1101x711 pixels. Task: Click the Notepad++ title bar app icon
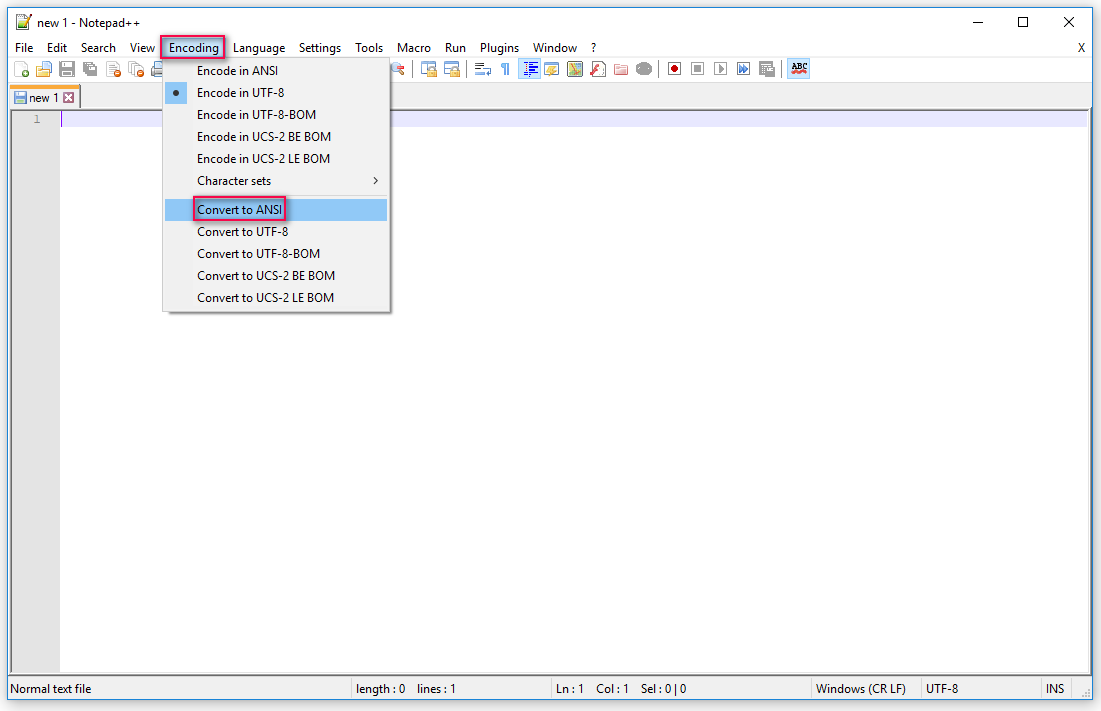click(24, 22)
